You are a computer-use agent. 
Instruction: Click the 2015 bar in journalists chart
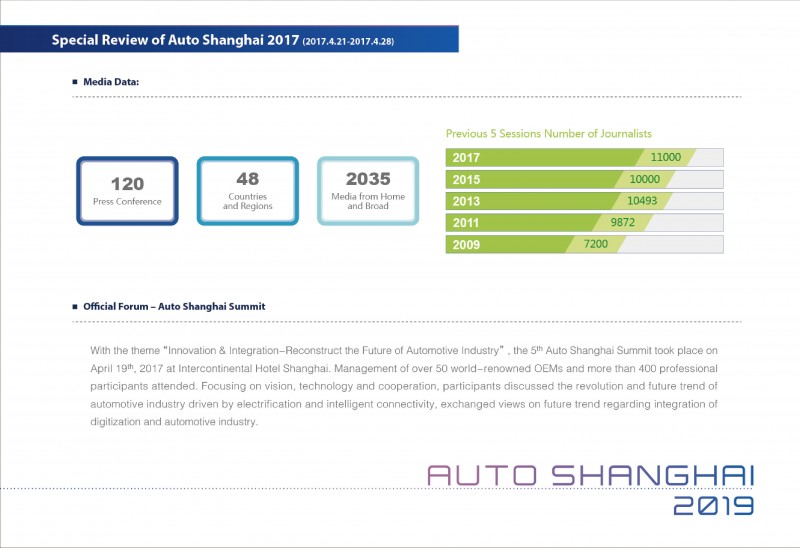pyautogui.click(x=584, y=179)
